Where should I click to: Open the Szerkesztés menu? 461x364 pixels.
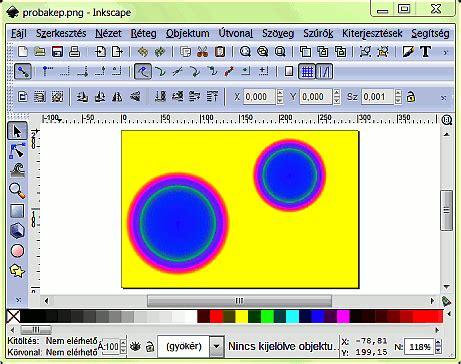pos(61,33)
